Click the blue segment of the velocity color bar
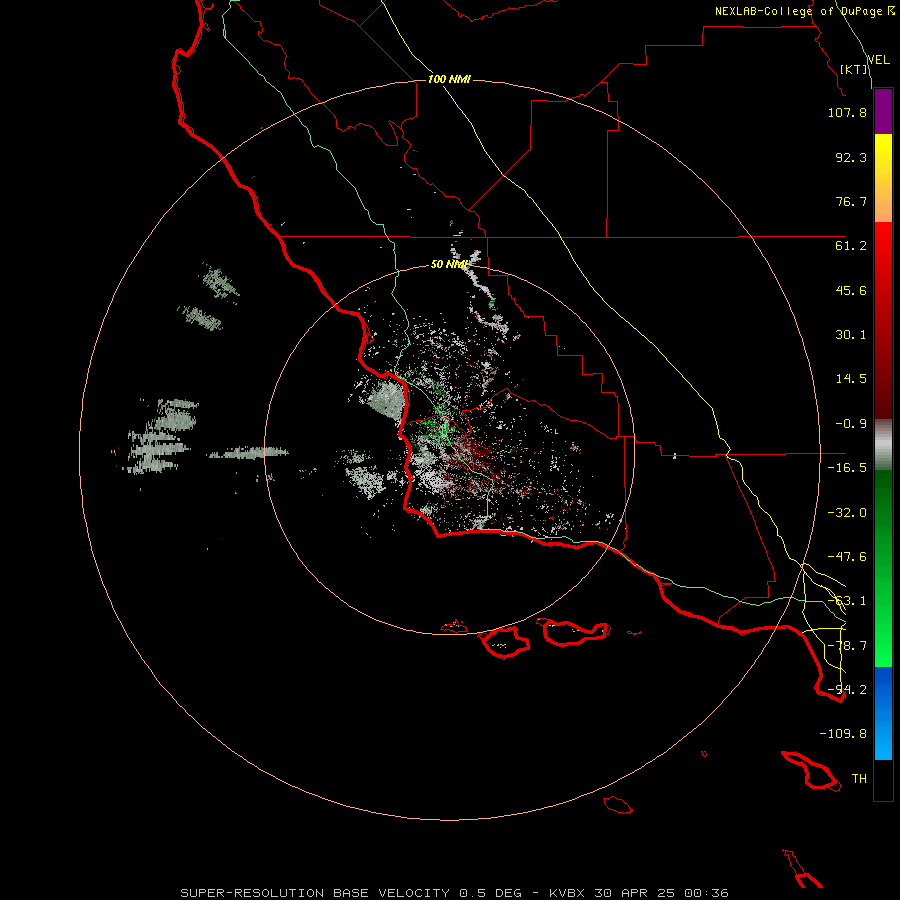This screenshot has width=900, height=900. [x=883, y=713]
